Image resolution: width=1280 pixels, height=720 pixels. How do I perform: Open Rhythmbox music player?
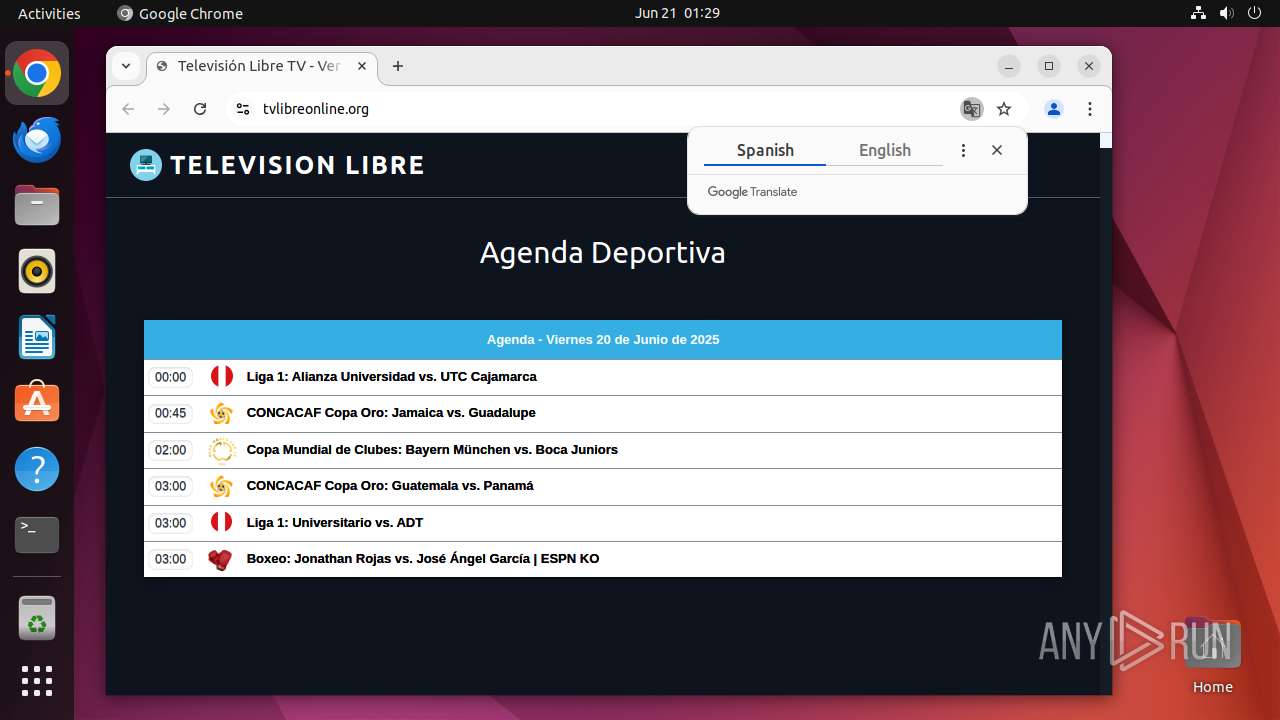coord(37,271)
